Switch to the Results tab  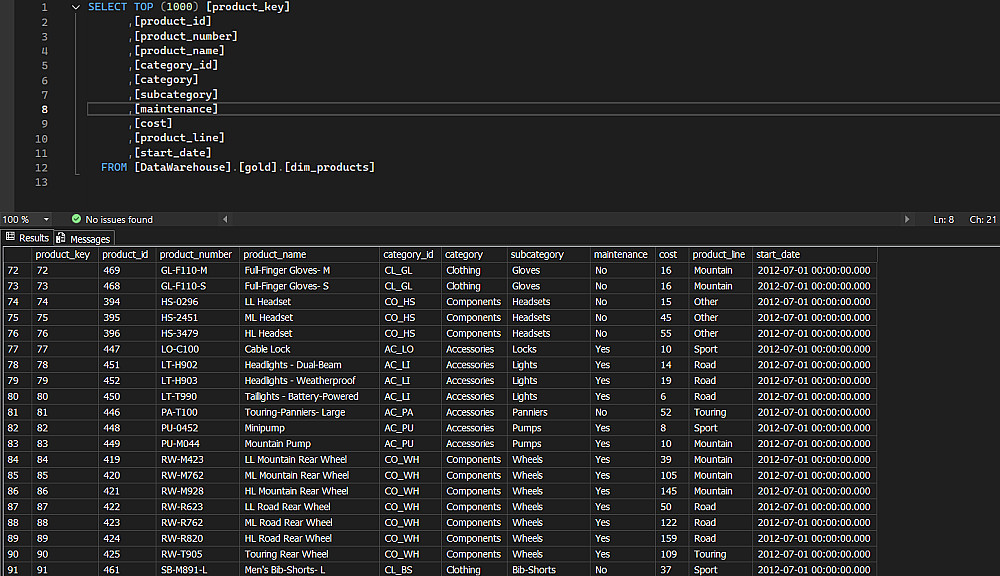pos(33,238)
